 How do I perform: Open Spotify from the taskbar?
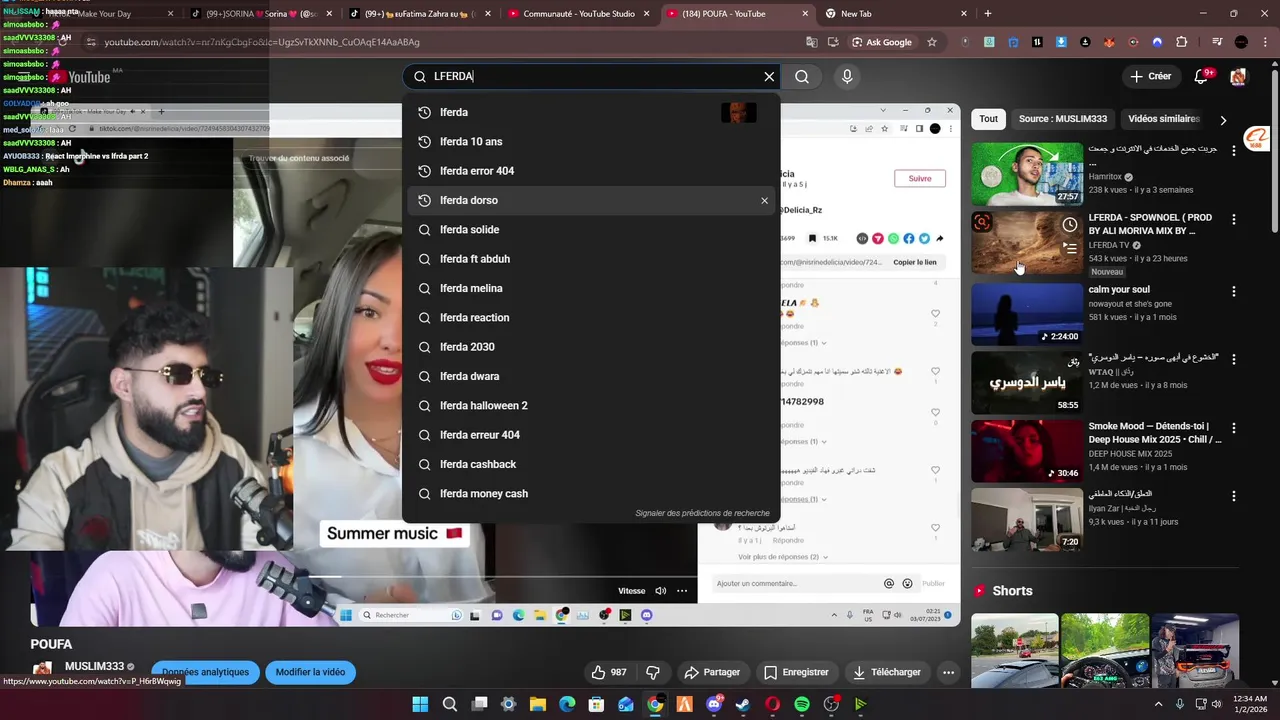click(x=802, y=704)
